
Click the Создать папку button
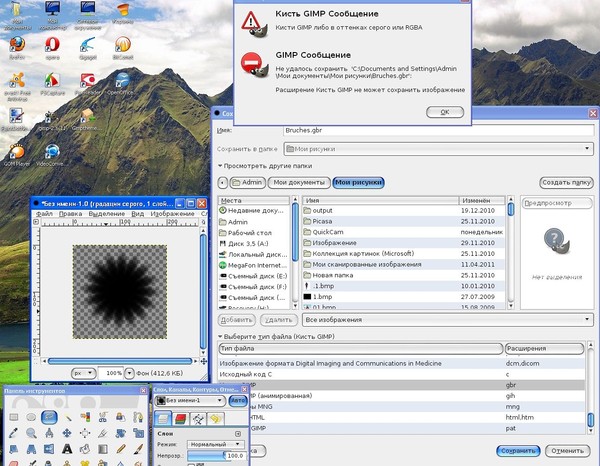(566, 182)
